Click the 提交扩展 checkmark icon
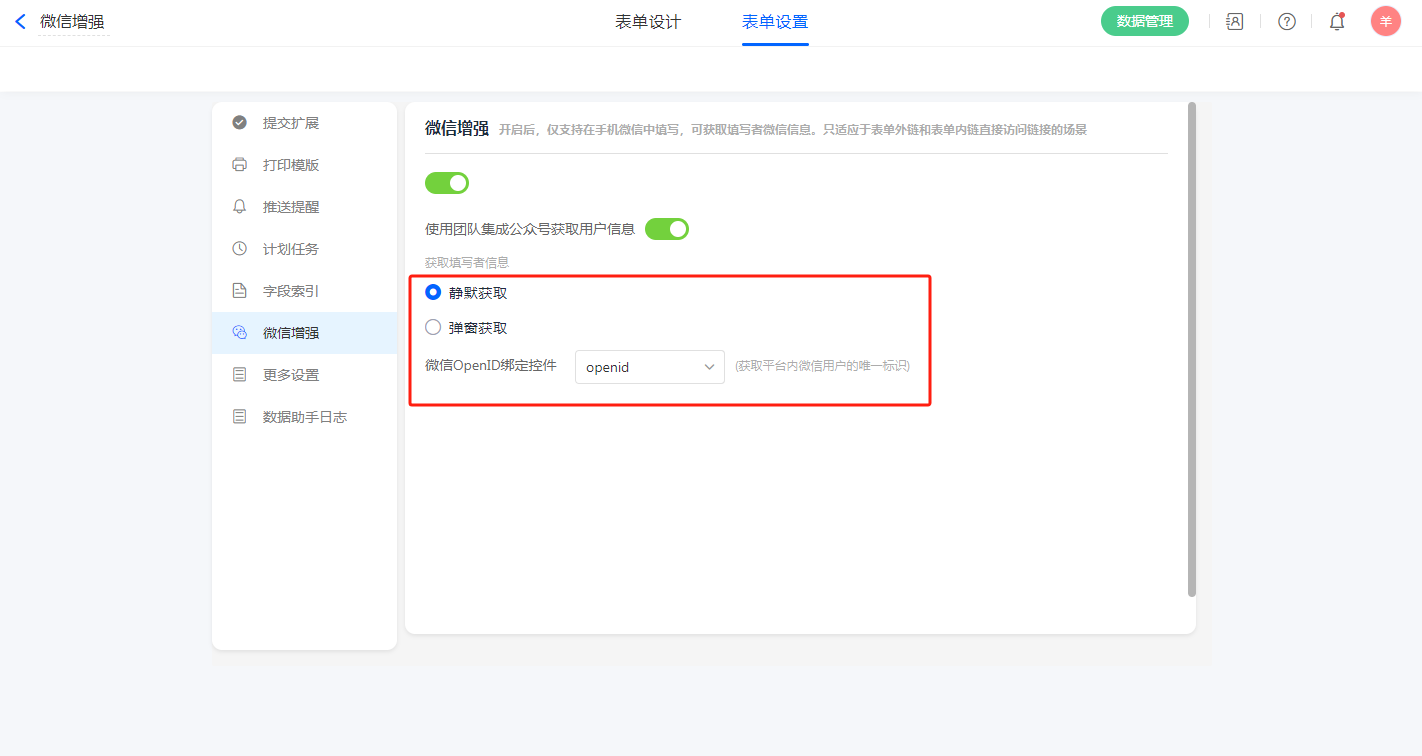 click(x=239, y=123)
